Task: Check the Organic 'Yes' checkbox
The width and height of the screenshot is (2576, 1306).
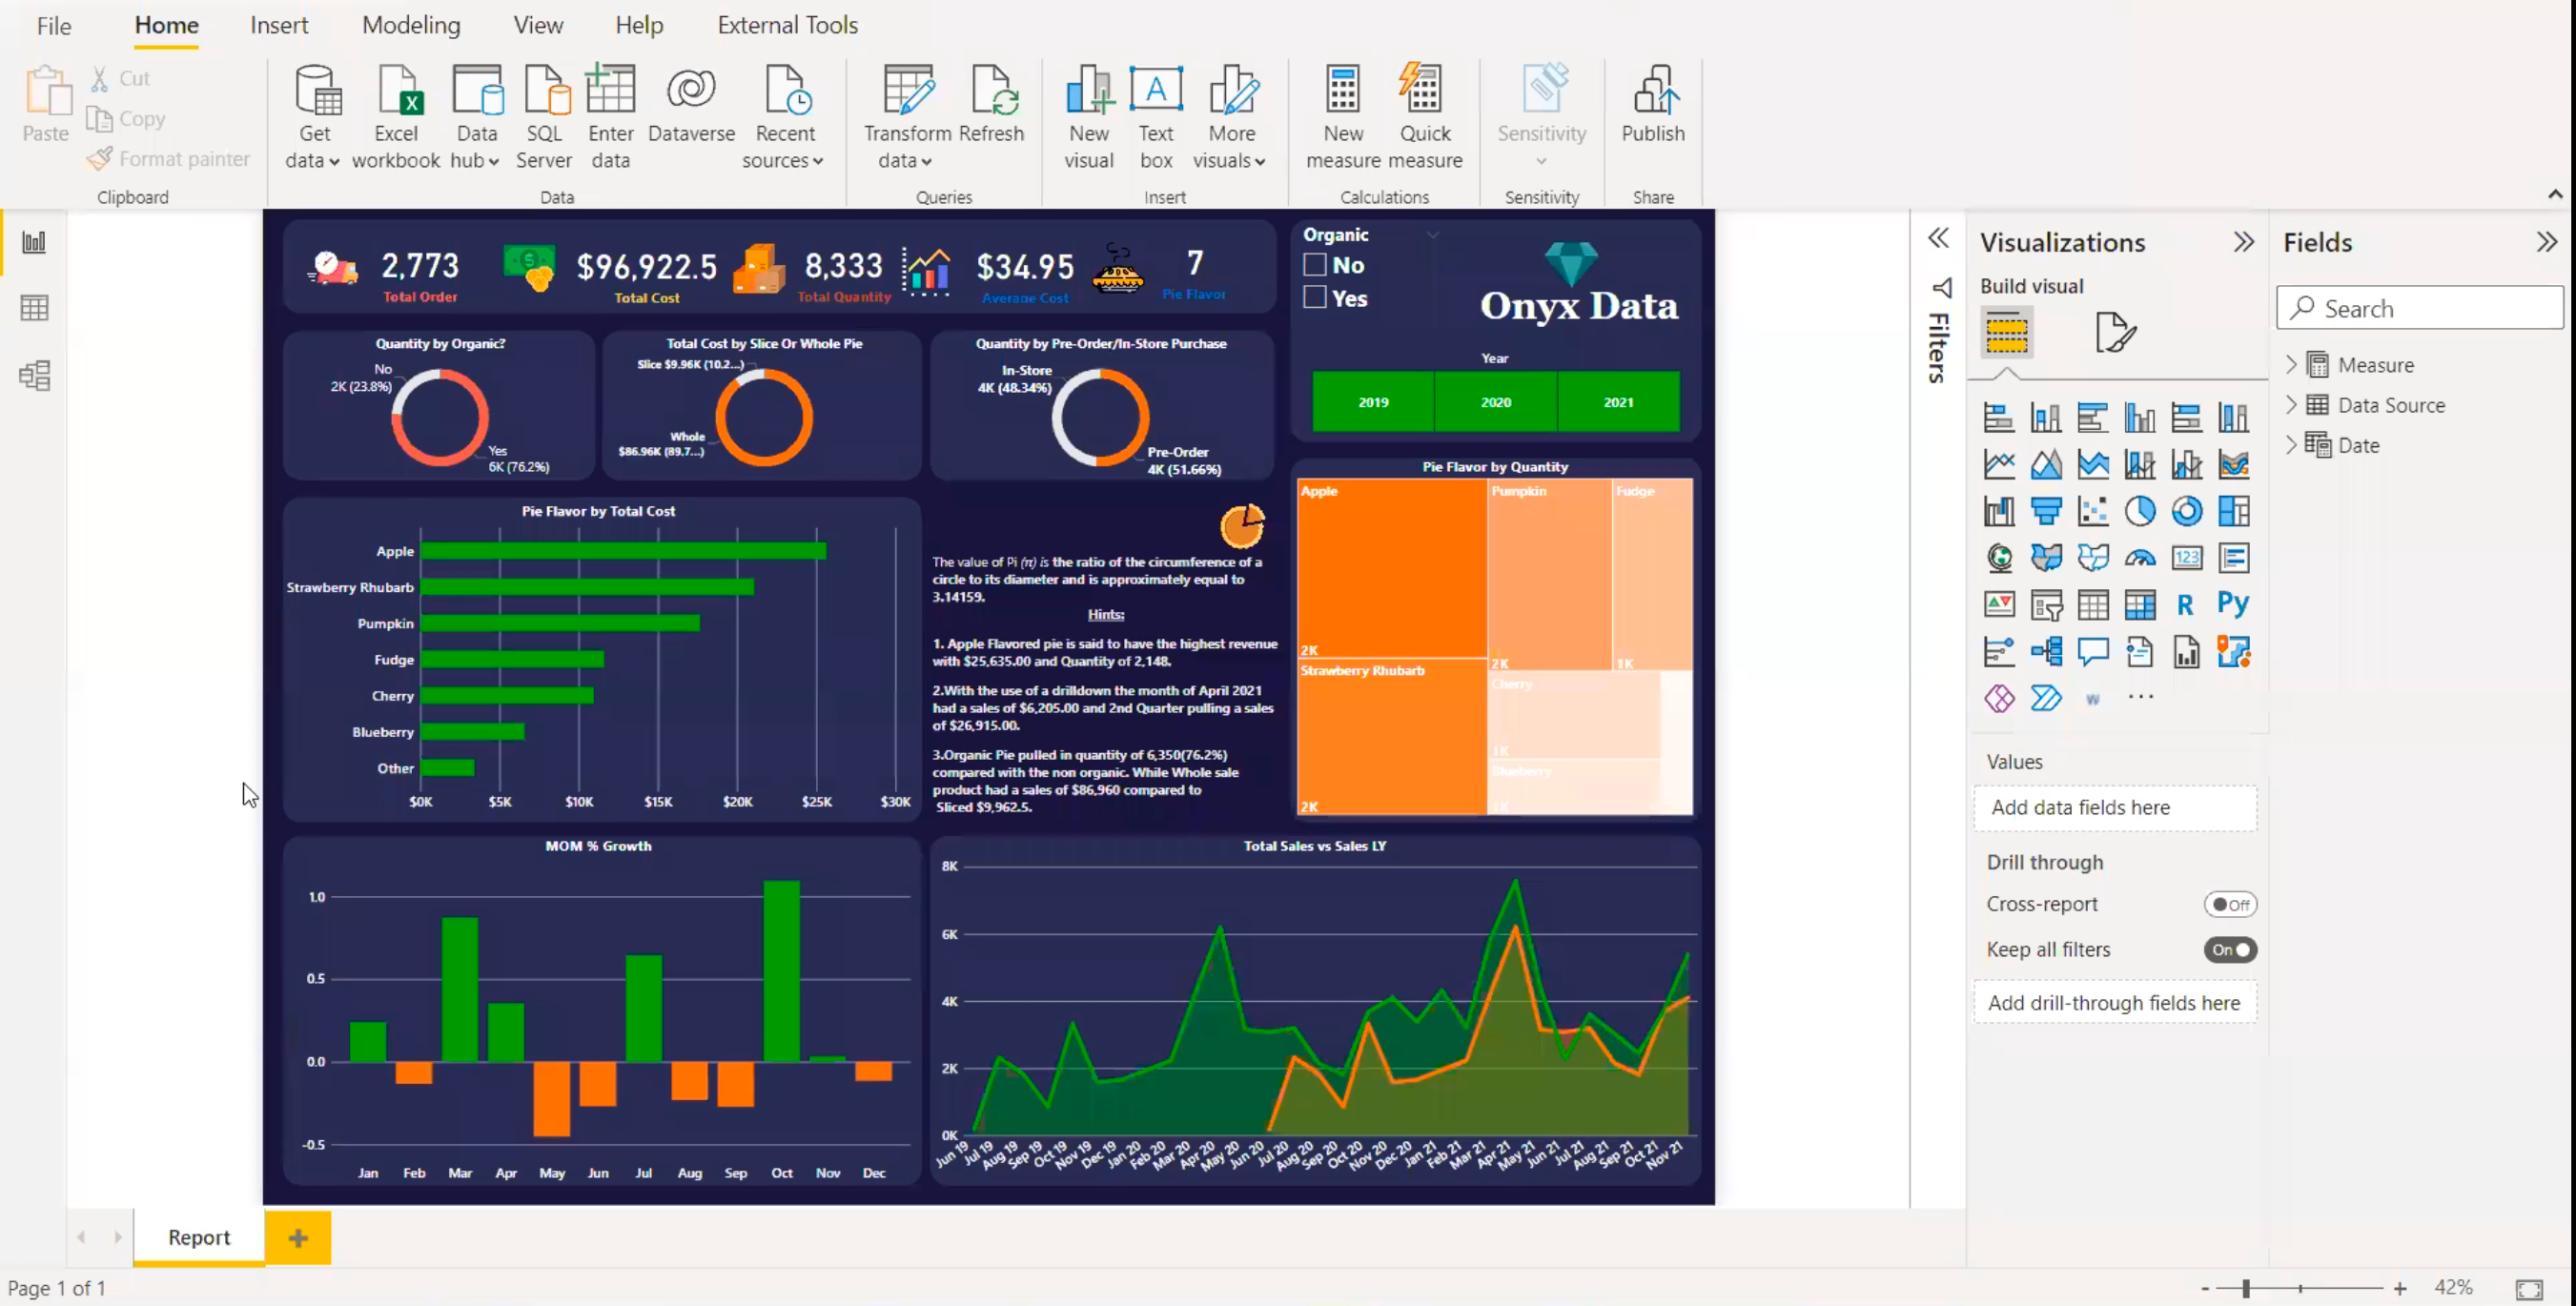Action: click(x=1315, y=298)
